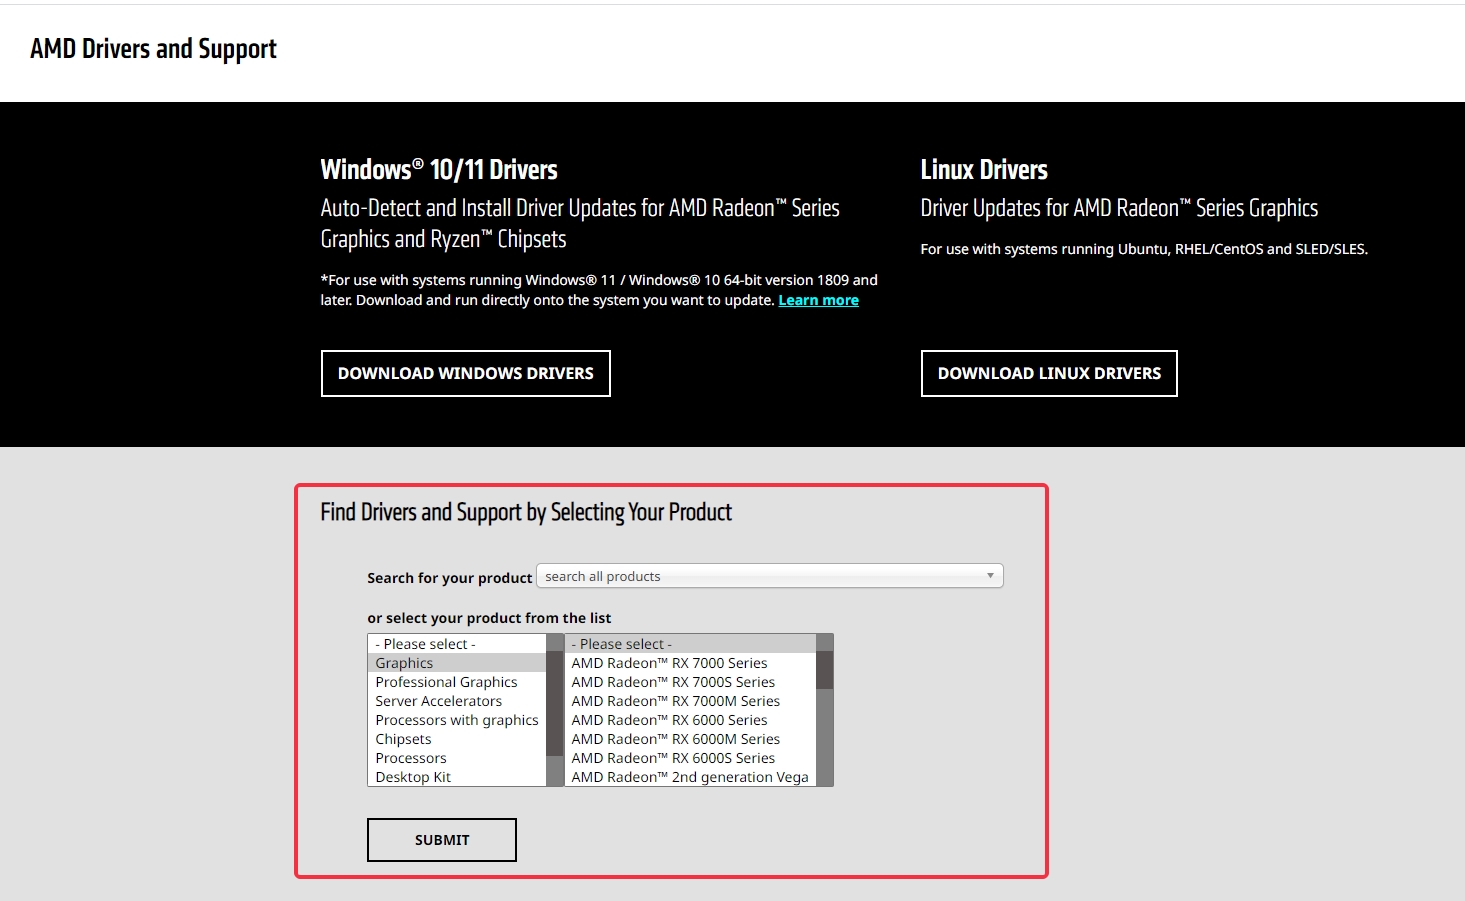Choose Processors in the category list
Screen dimensions: 1465x901
coord(457,758)
